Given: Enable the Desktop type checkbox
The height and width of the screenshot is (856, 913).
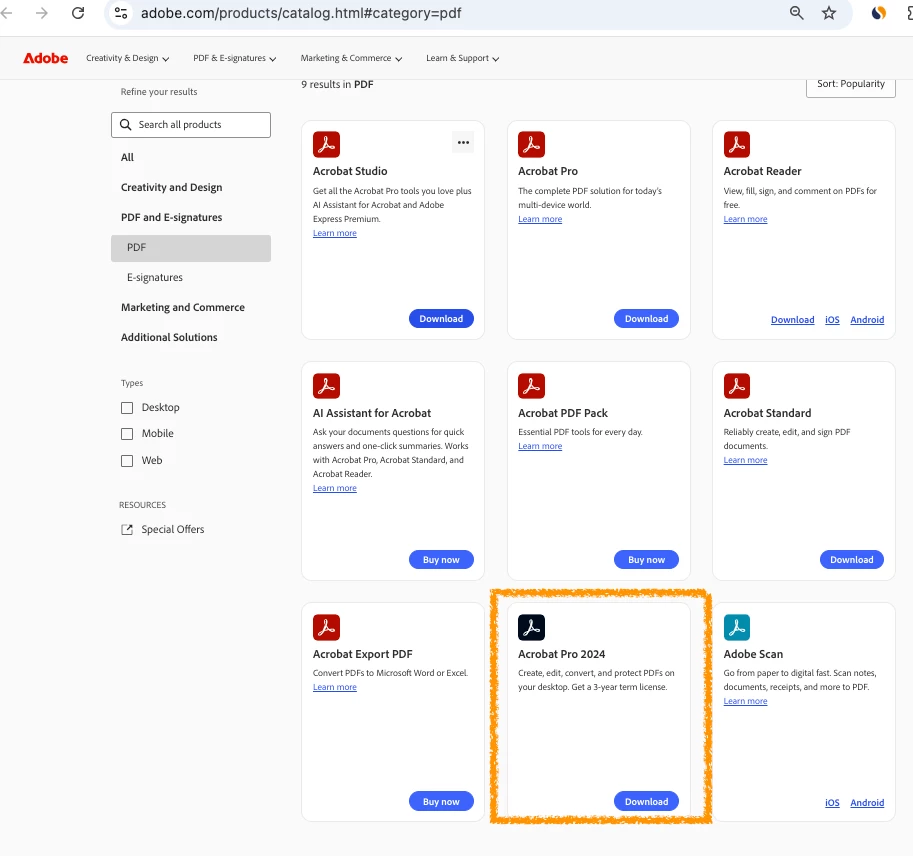Looking at the screenshot, I should pyautogui.click(x=127, y=408).
